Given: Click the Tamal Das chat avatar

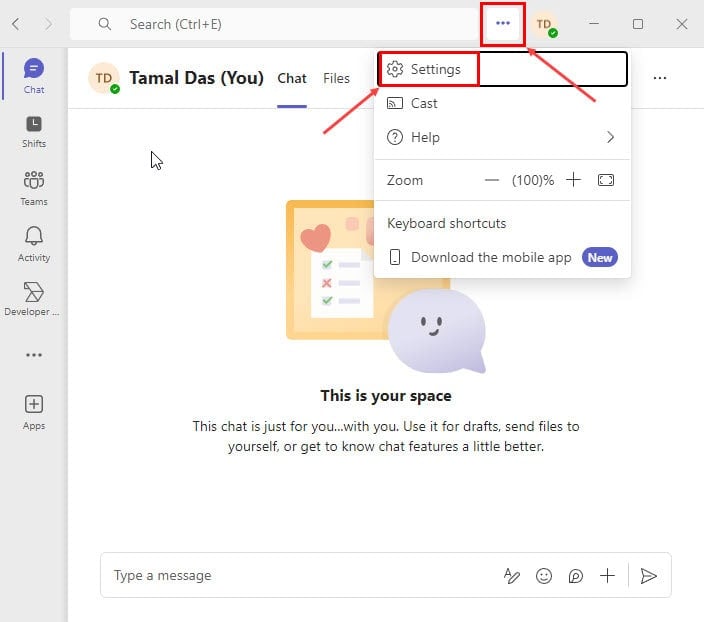Looking at the screenshot, I should 104,78.
